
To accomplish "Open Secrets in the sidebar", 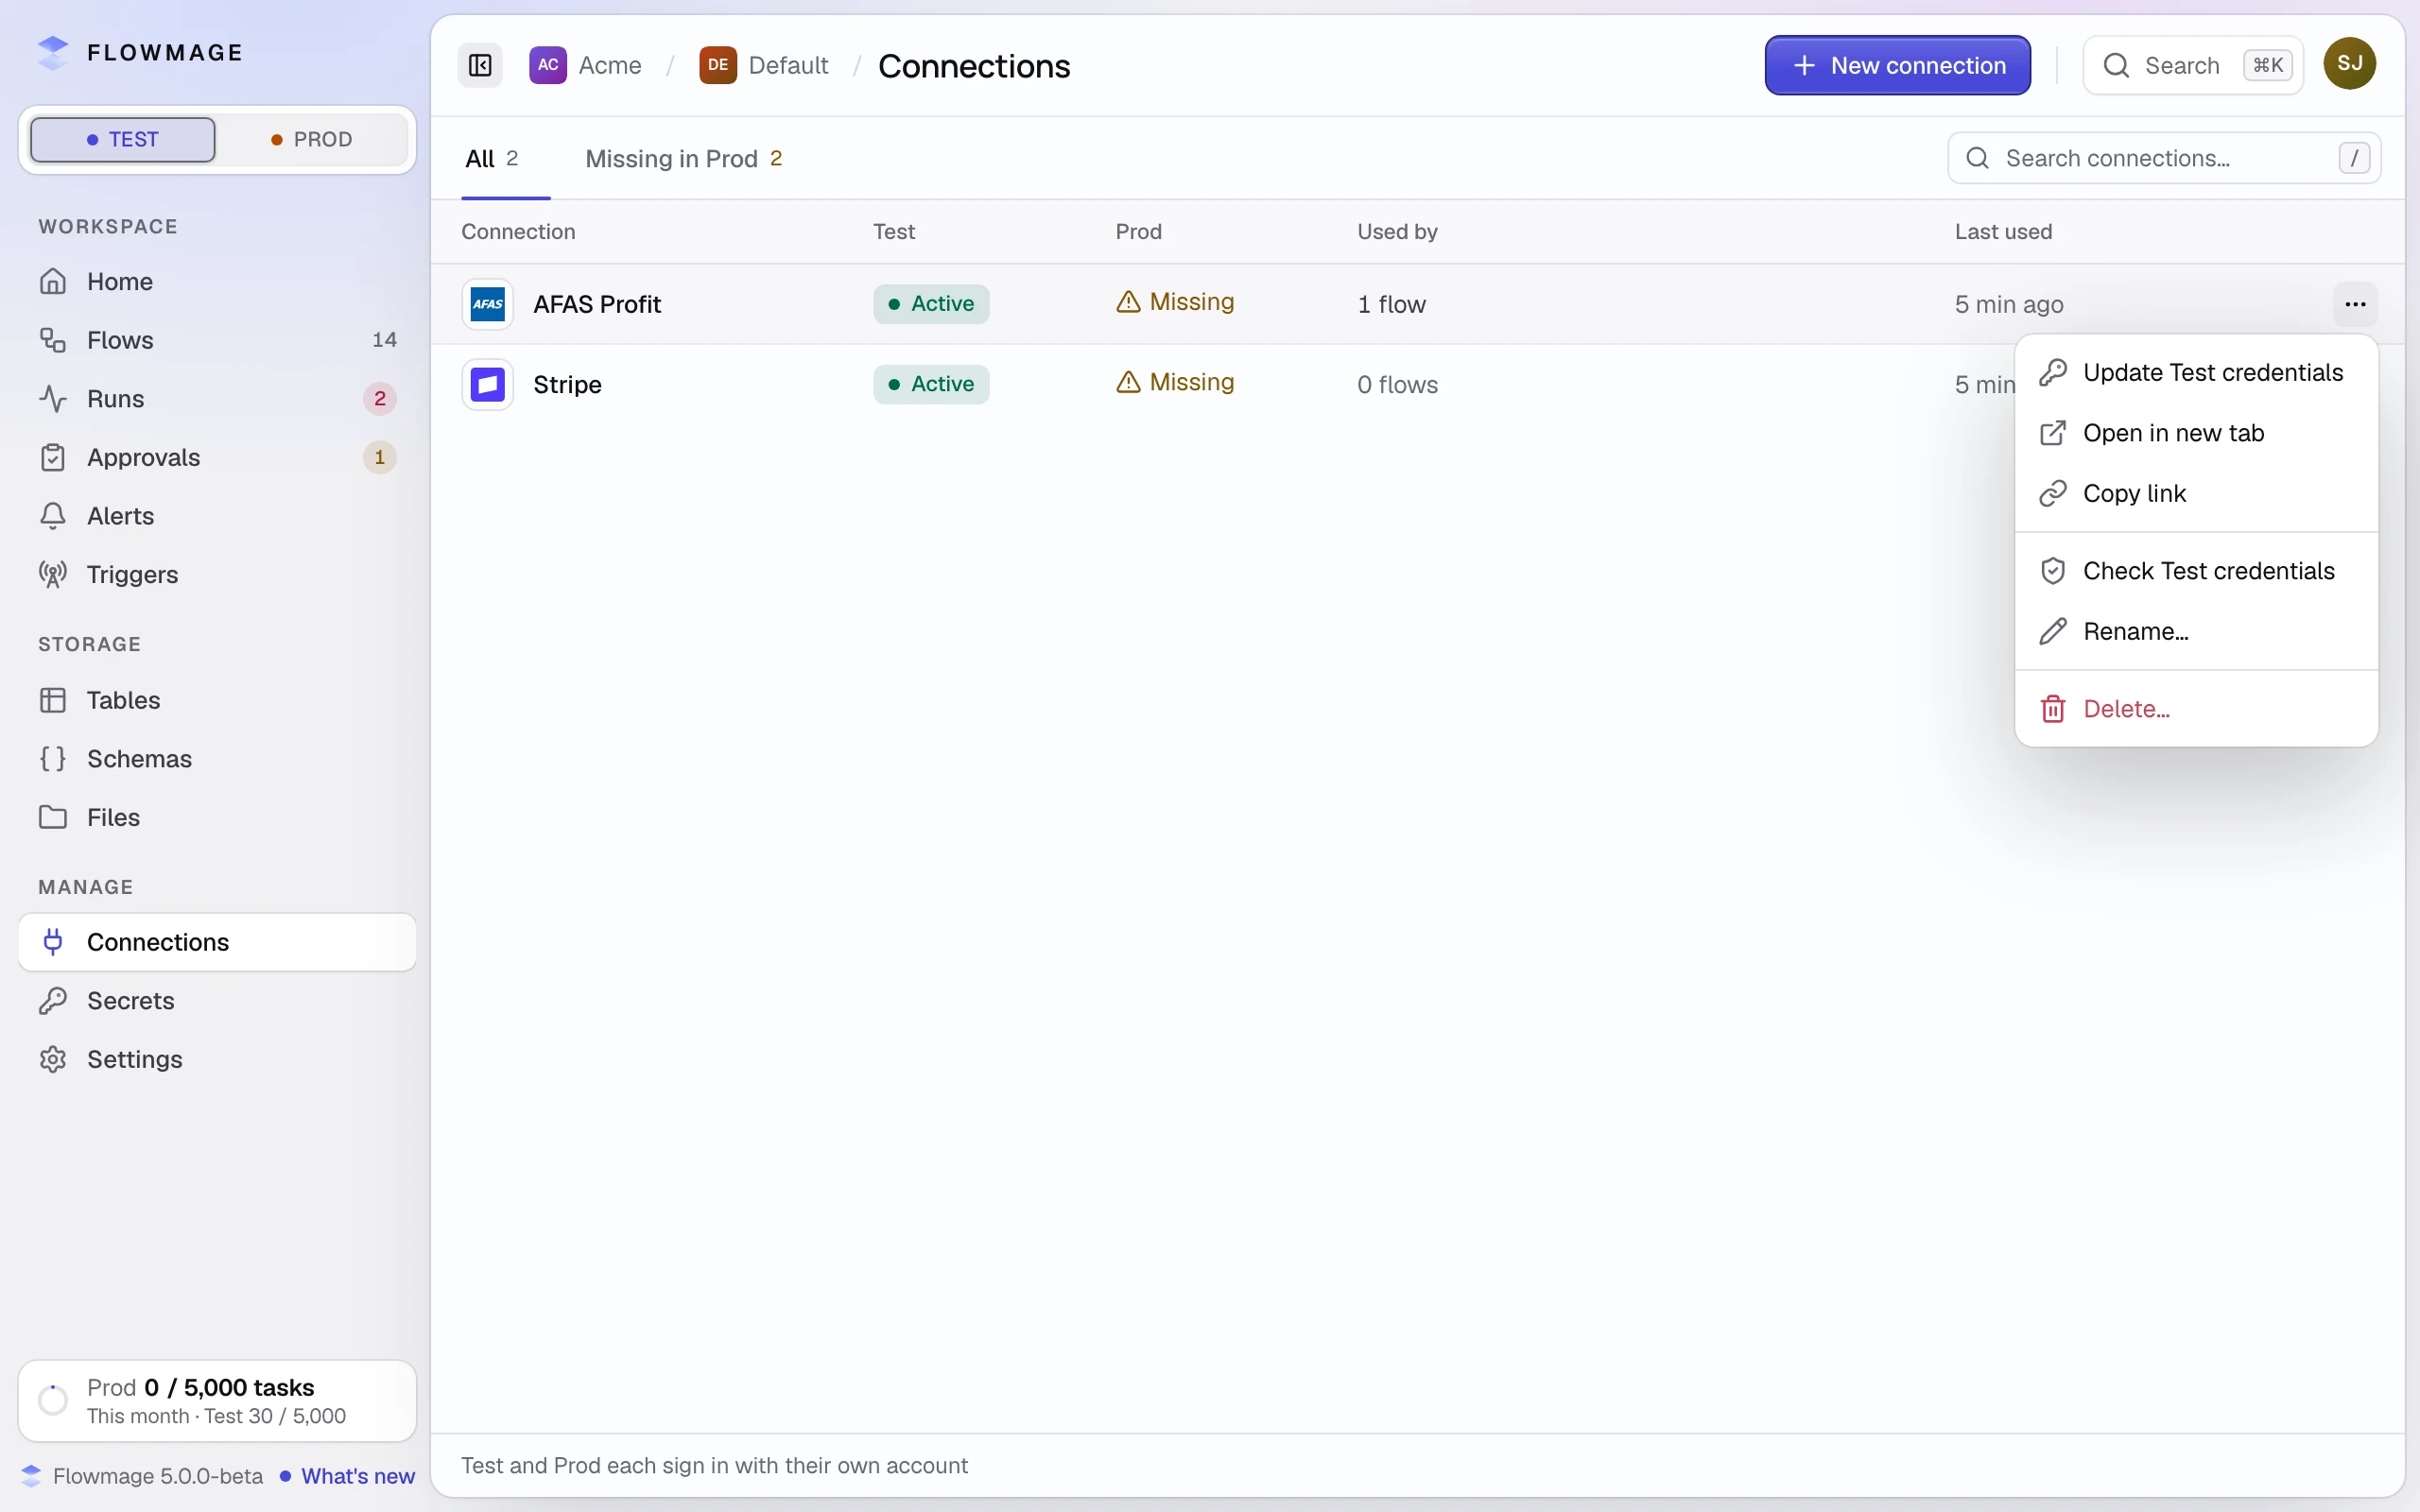I will click(x=217, y=1001).
